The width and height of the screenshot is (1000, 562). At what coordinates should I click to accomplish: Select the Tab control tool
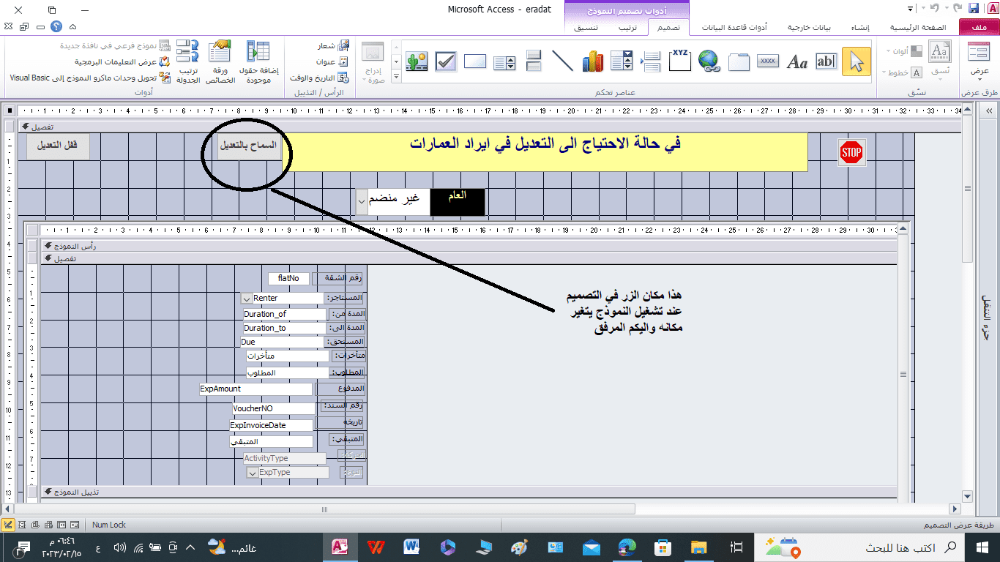[x=739, y=62]
